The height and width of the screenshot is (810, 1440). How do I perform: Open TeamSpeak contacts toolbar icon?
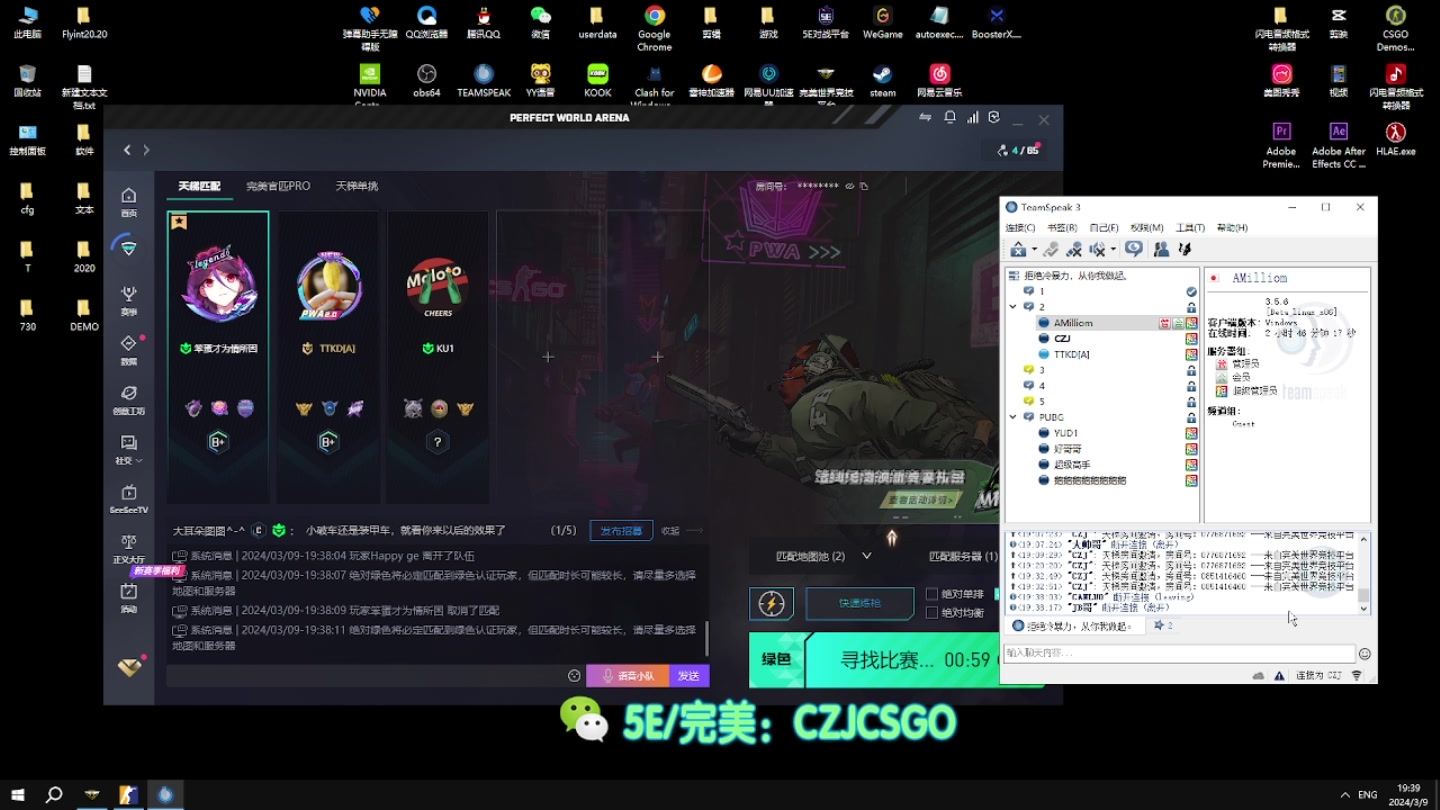pos(1161,249)
